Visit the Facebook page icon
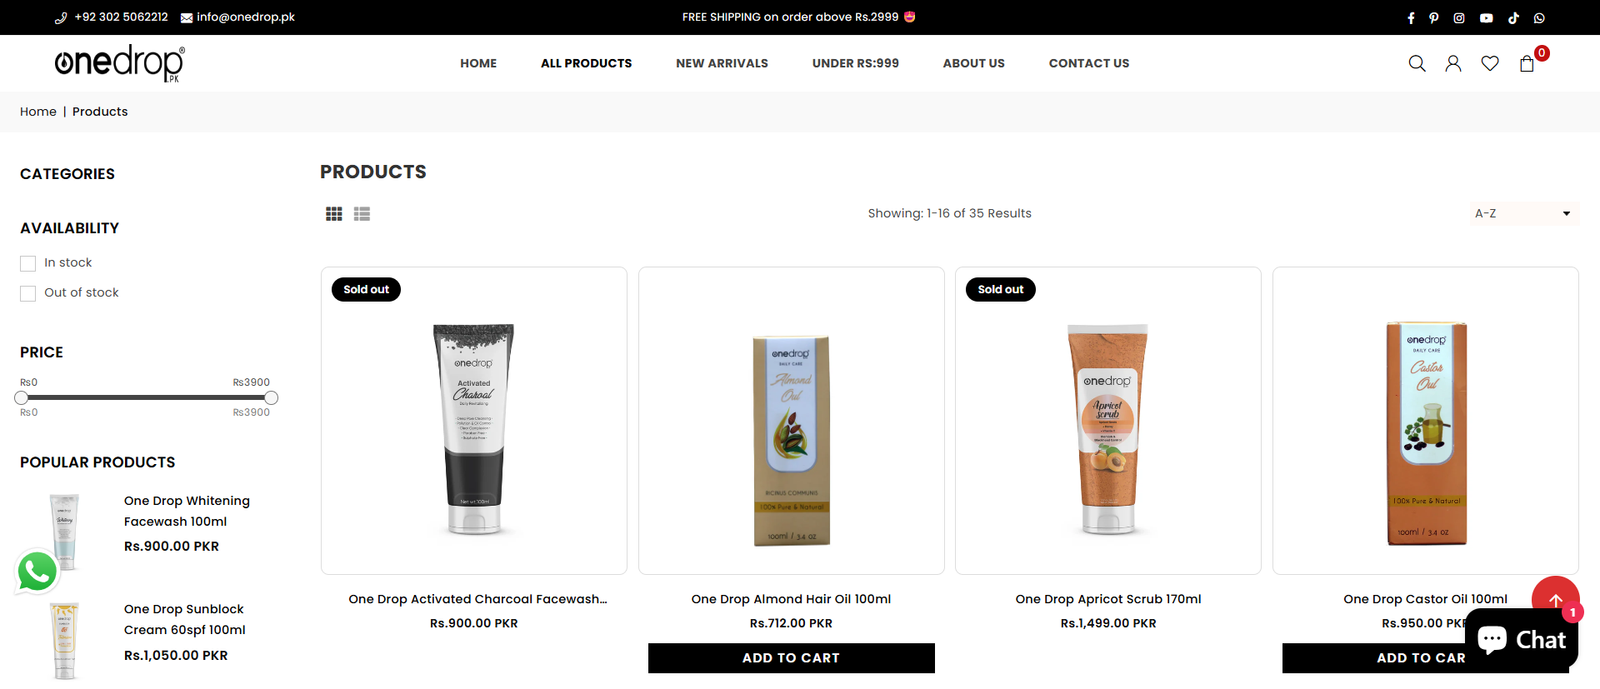Viewport: 1600px width, 689px height. tap(1411, 18)
